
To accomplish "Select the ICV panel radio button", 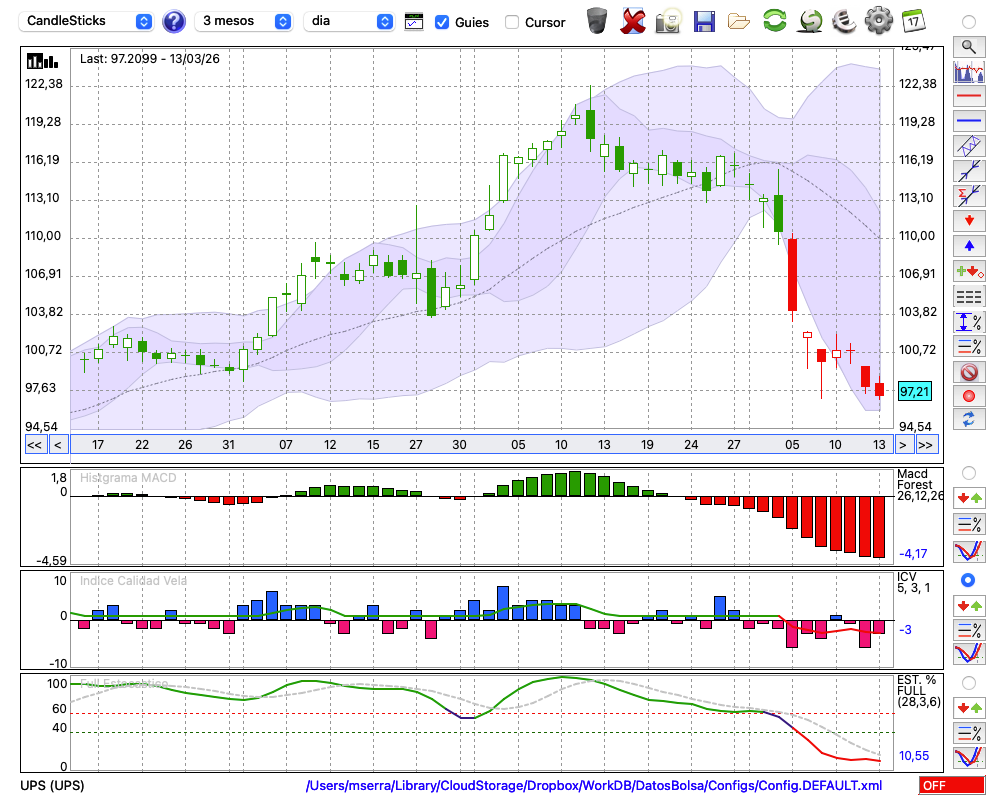I will 969,580.
